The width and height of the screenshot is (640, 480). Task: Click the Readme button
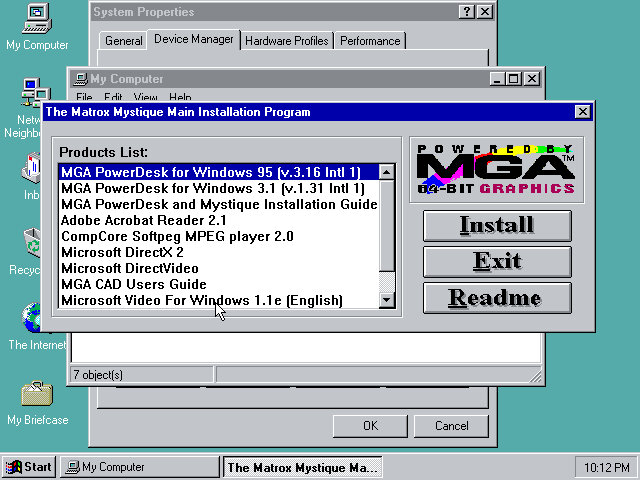[x=497, y=298]
